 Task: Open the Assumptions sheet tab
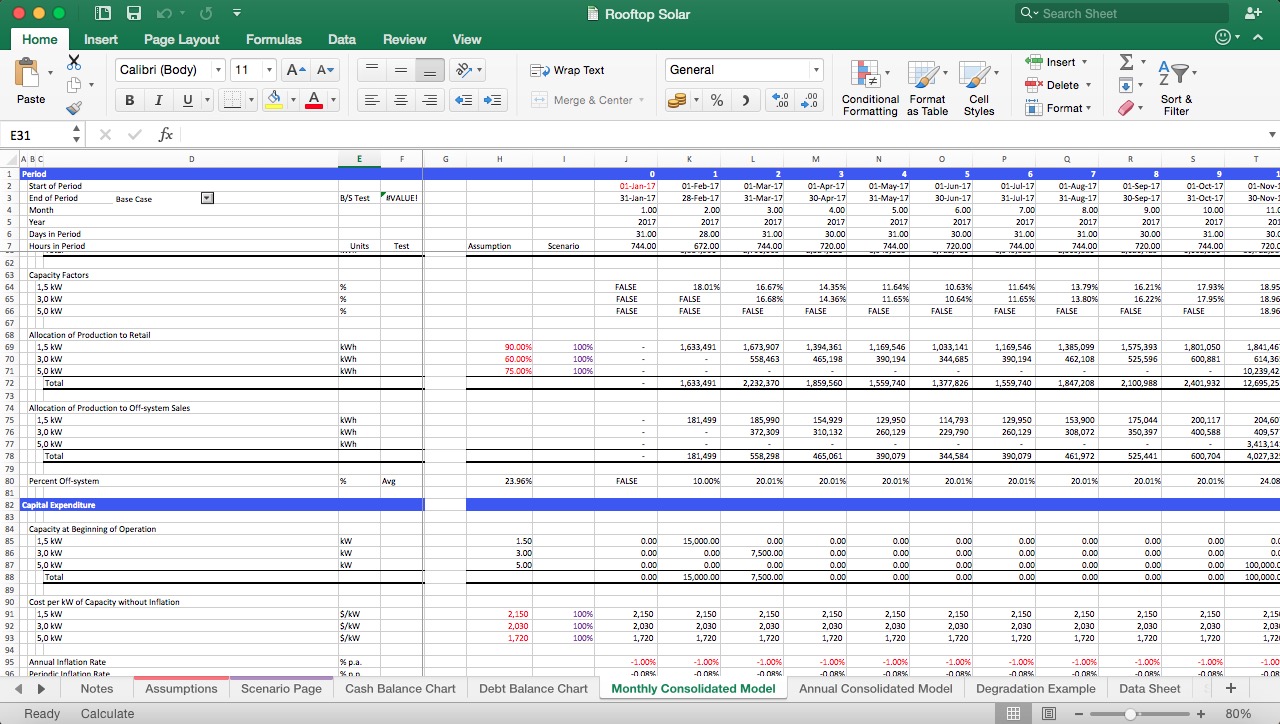(181, 688)
